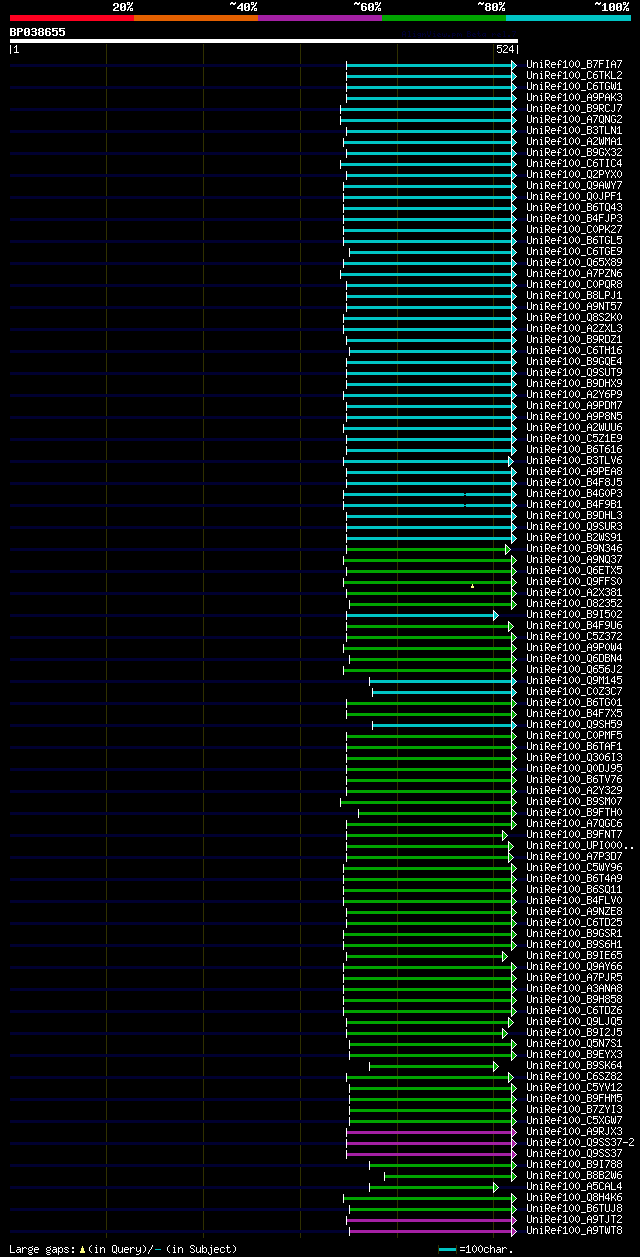Select the UniRef100_Q9SH59 label
This screenshot has height=1257, width=640.
click(574, 724)
